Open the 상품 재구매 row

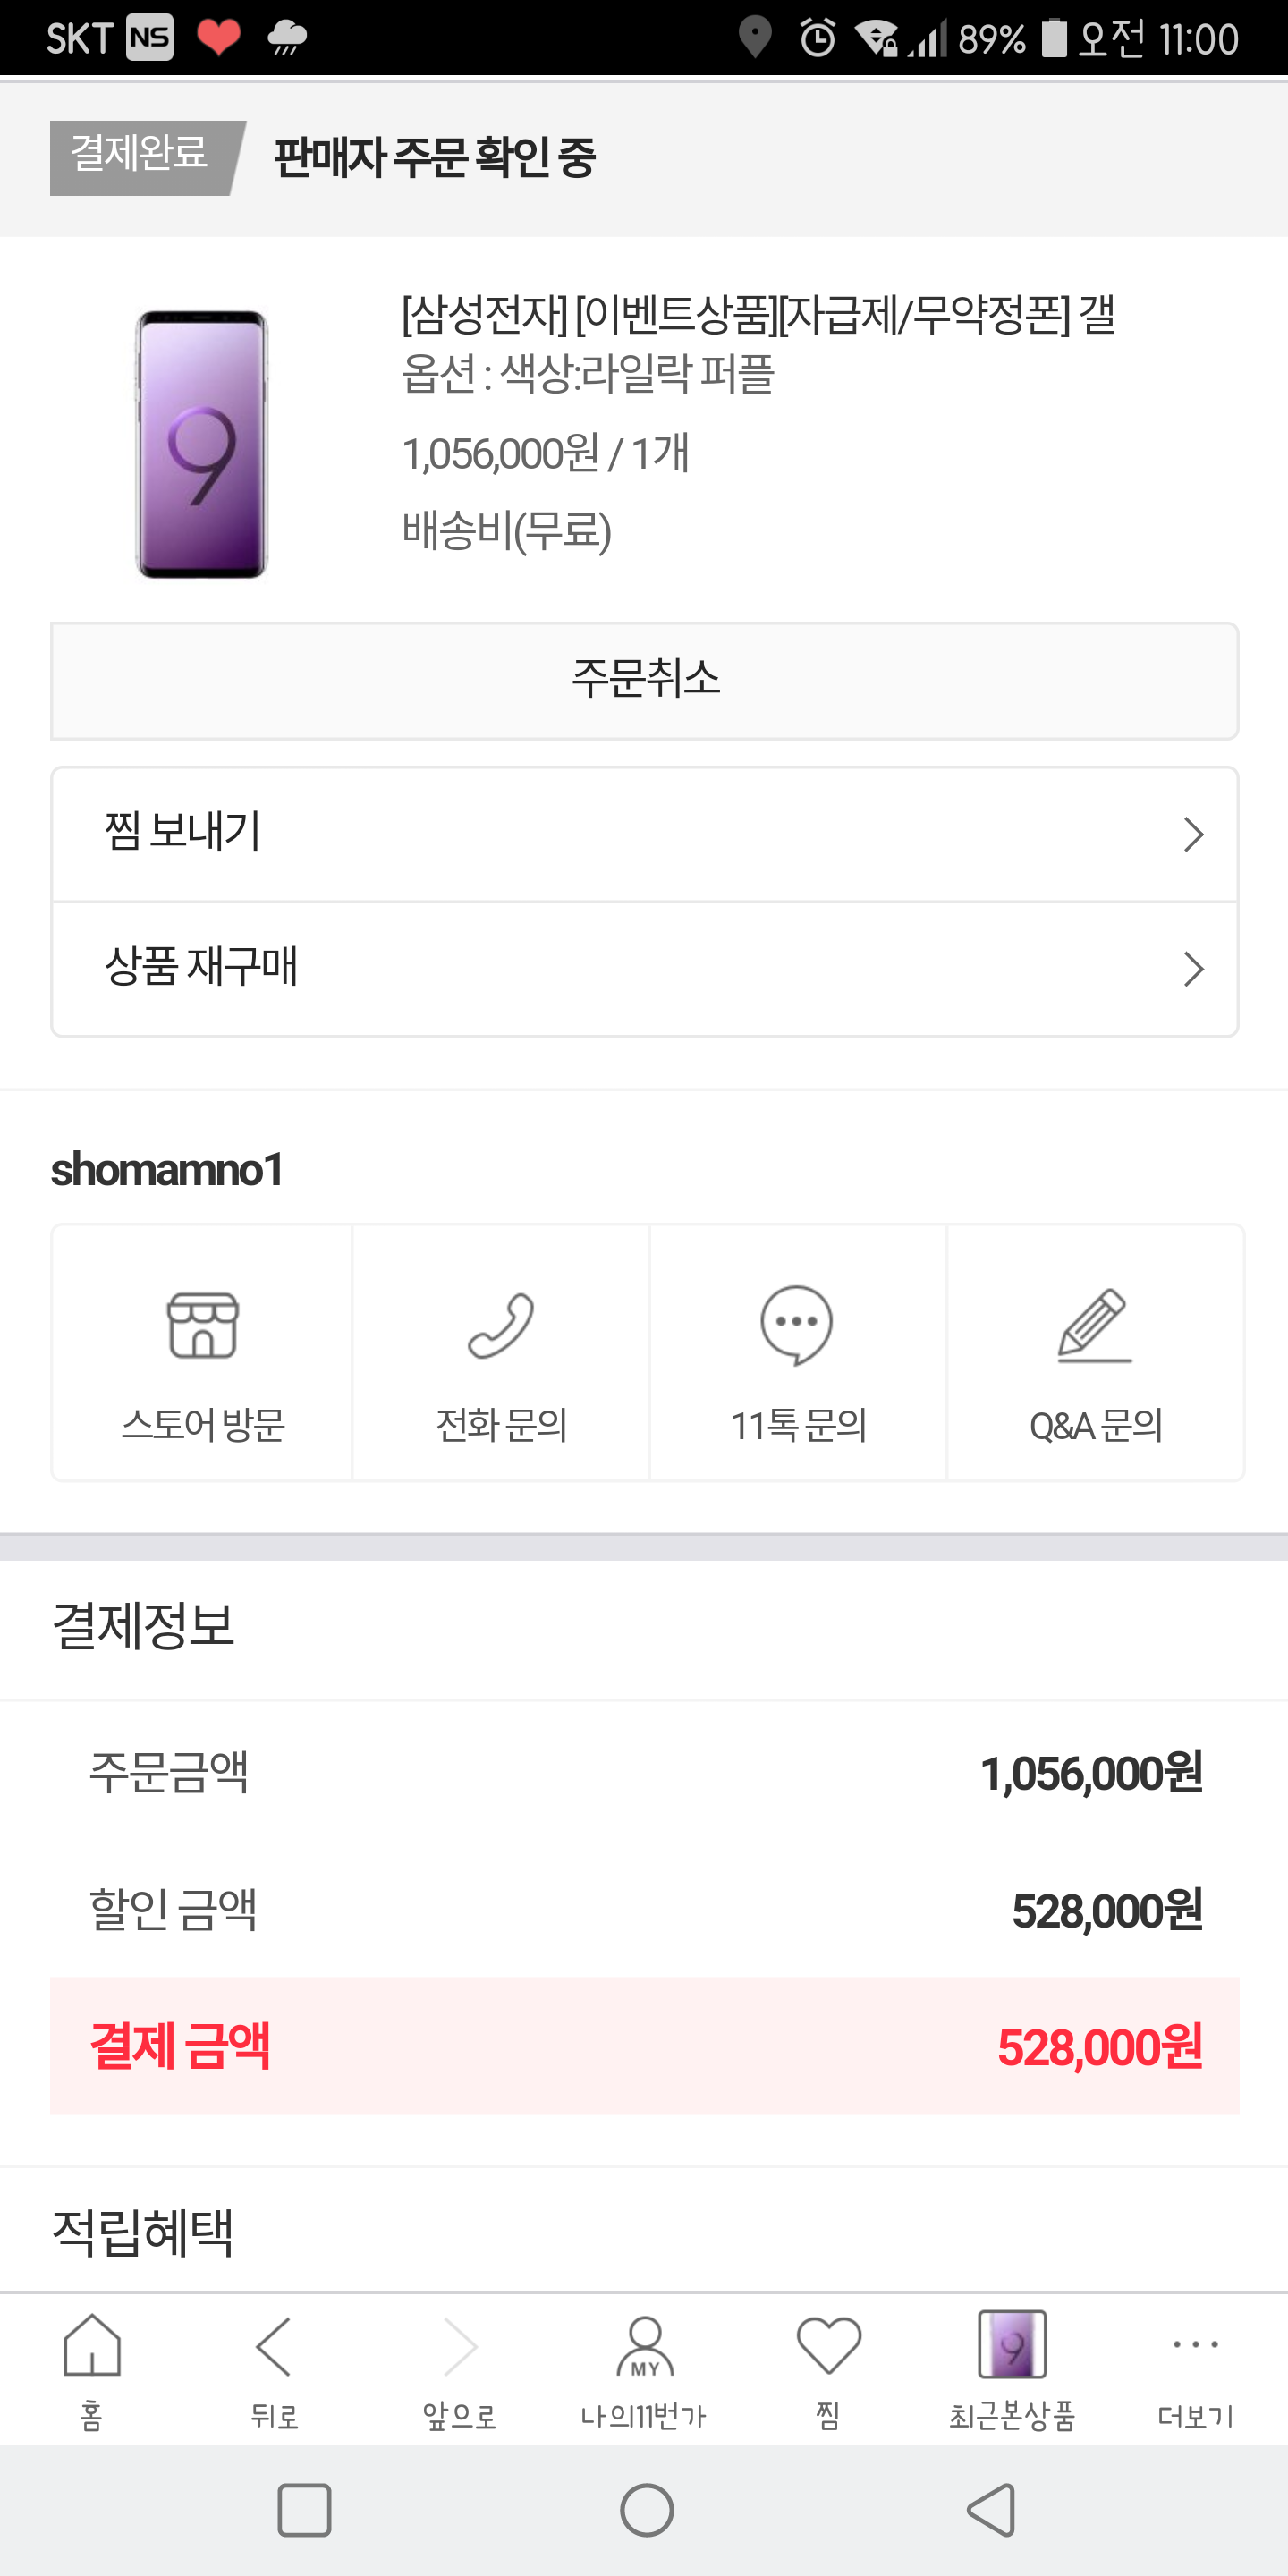645,968
